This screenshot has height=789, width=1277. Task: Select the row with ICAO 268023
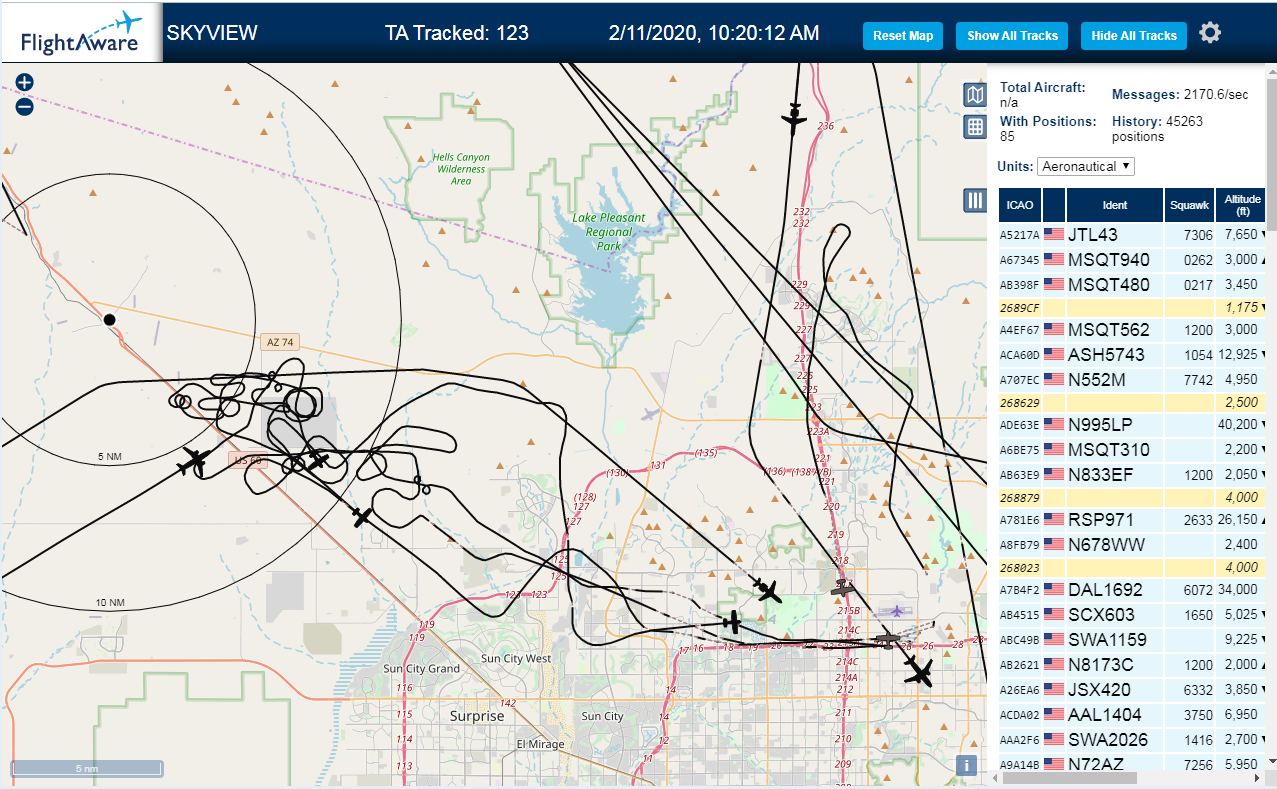pyautogui.click(x=1132, y=567)
